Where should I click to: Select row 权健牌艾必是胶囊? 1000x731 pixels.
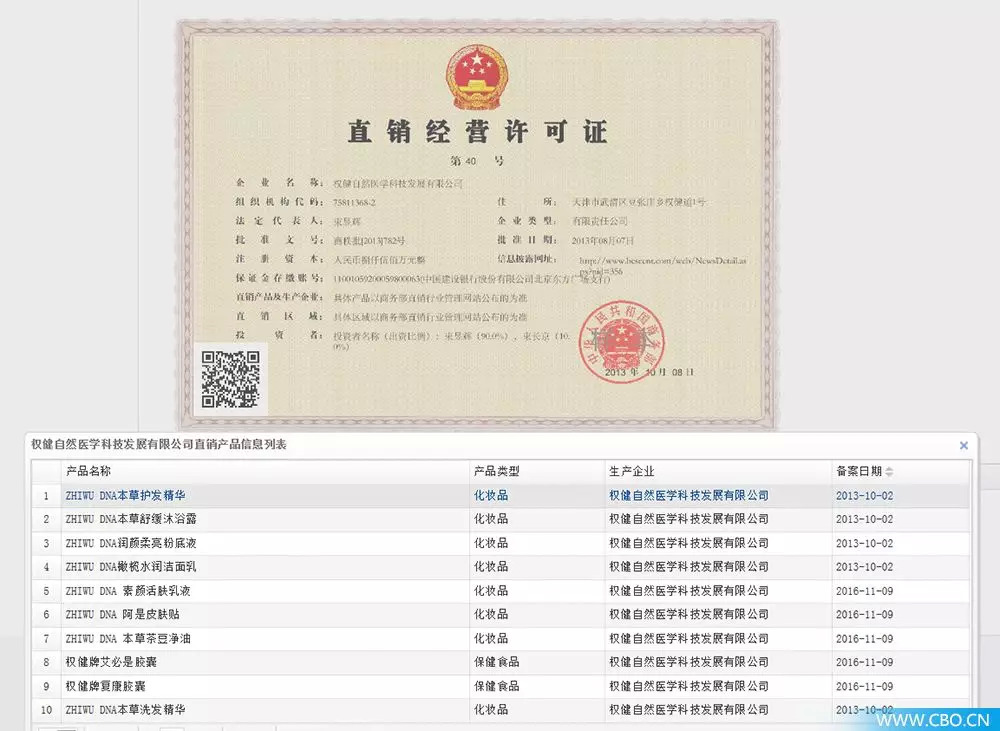click(501, 662)
